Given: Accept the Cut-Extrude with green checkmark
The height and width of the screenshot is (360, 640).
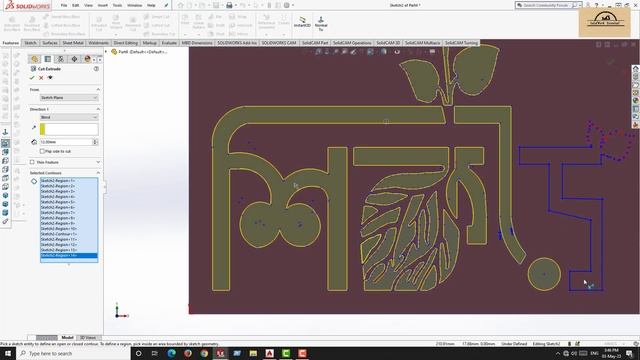Looking at the screenshot, I should (x=32, y=78).
